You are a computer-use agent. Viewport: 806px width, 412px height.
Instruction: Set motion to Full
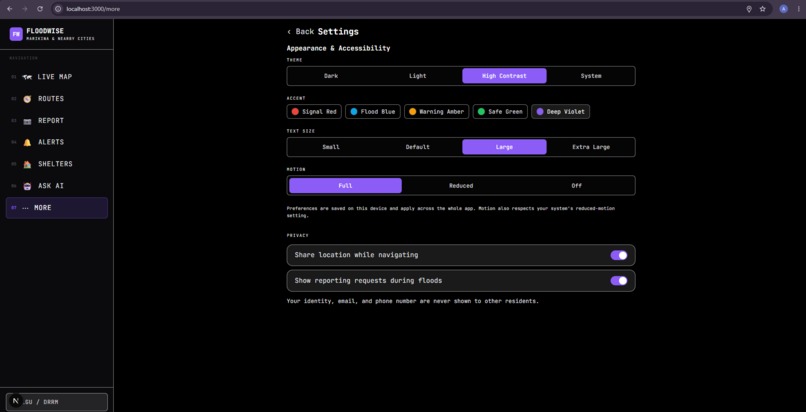click(345, 185)
